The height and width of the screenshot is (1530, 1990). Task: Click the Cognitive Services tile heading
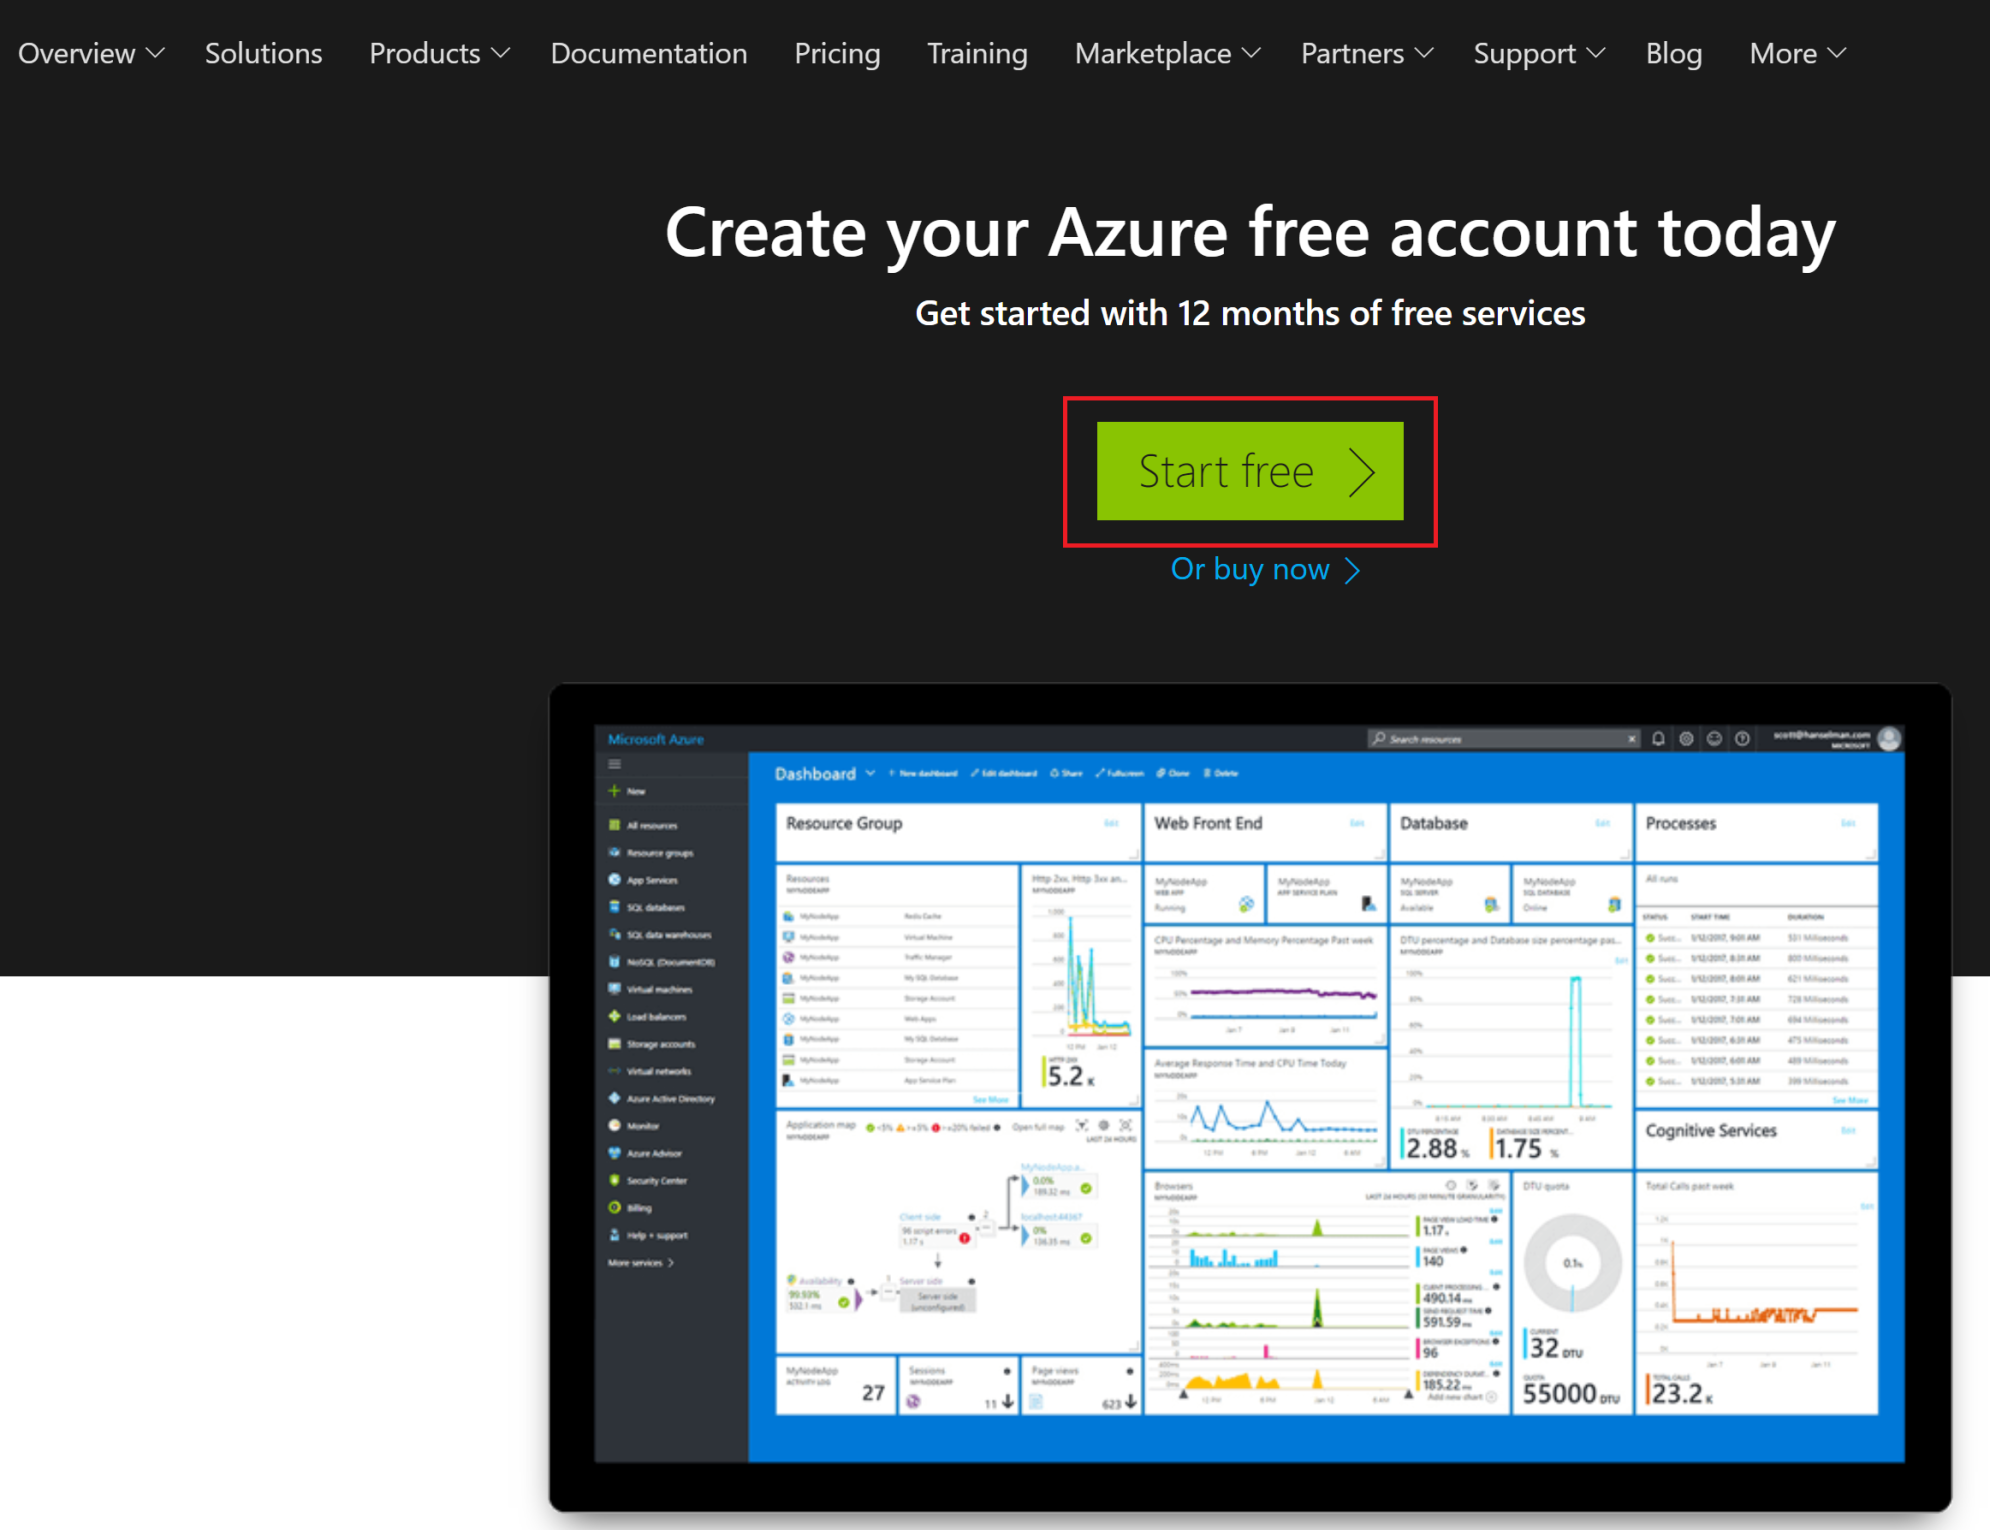[1711, 1130]
